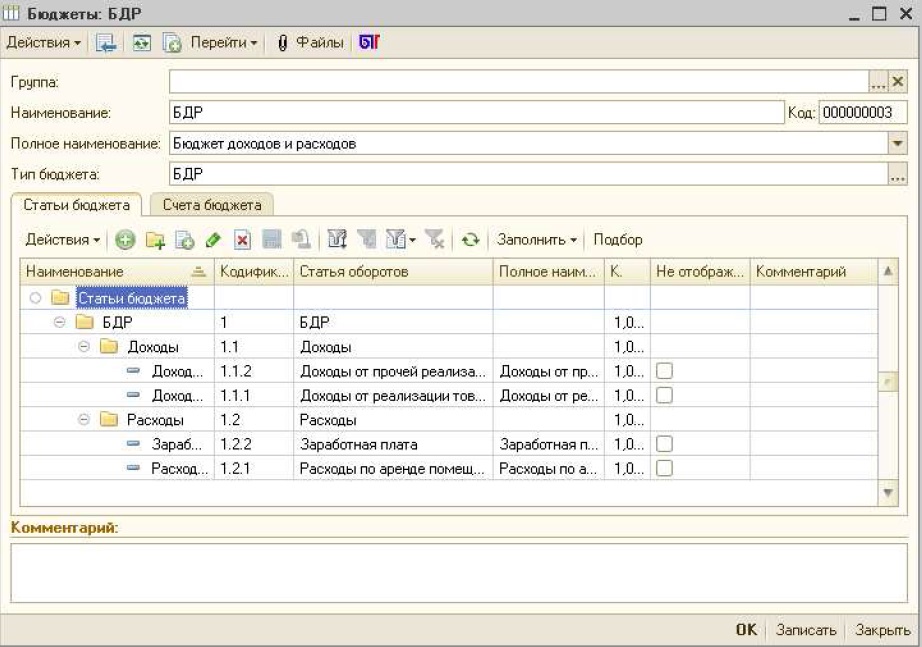Click the sort indicator in Наименование header
This screenshot has height=647, width=922.
199,272
